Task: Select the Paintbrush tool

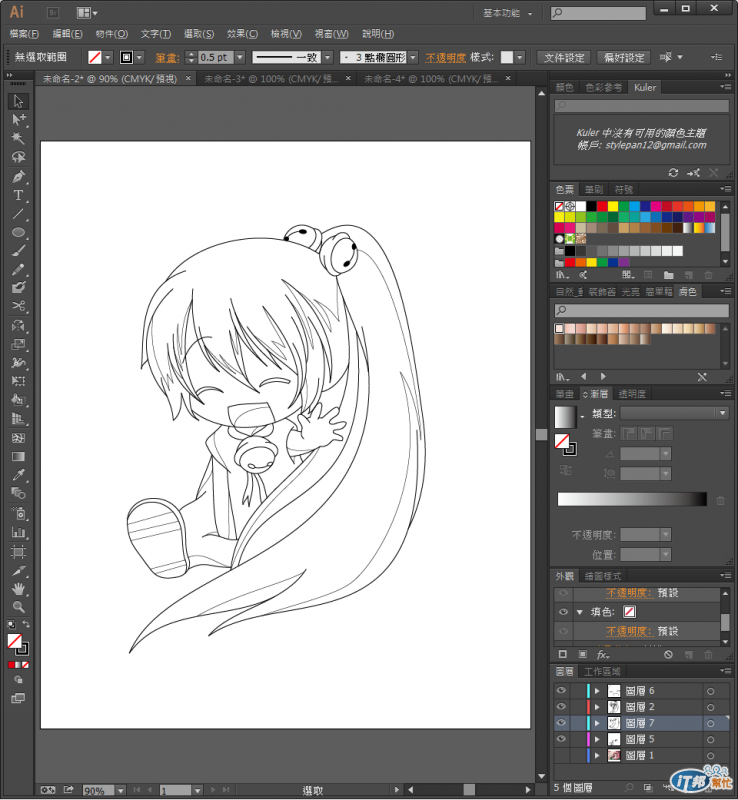Action: pyautogui.click(x=18, y=251)
